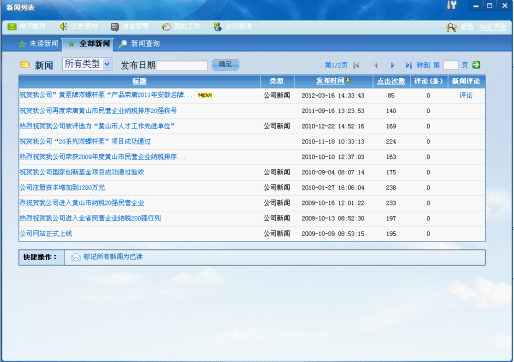Click the 确定 confirm button

coord(225,64)
